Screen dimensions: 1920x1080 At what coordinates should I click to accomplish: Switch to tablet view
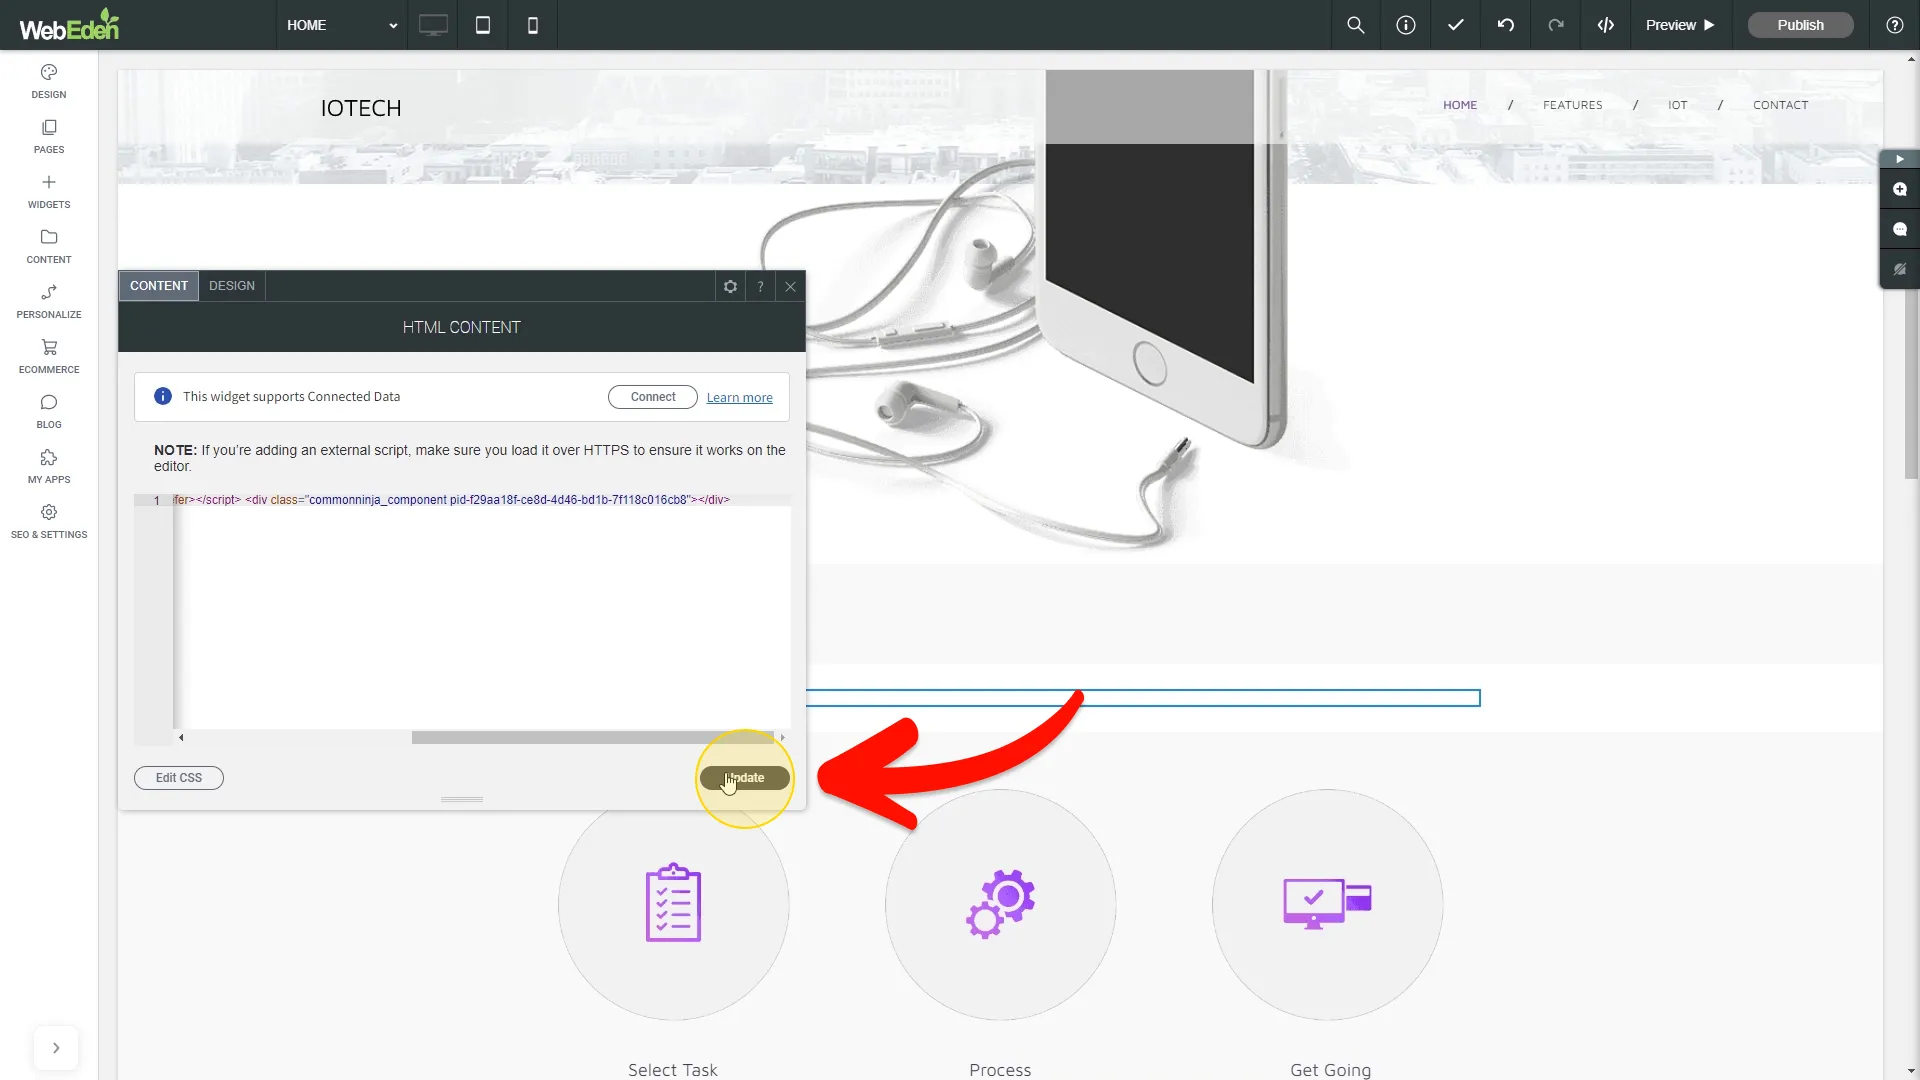tap(483, 25)
